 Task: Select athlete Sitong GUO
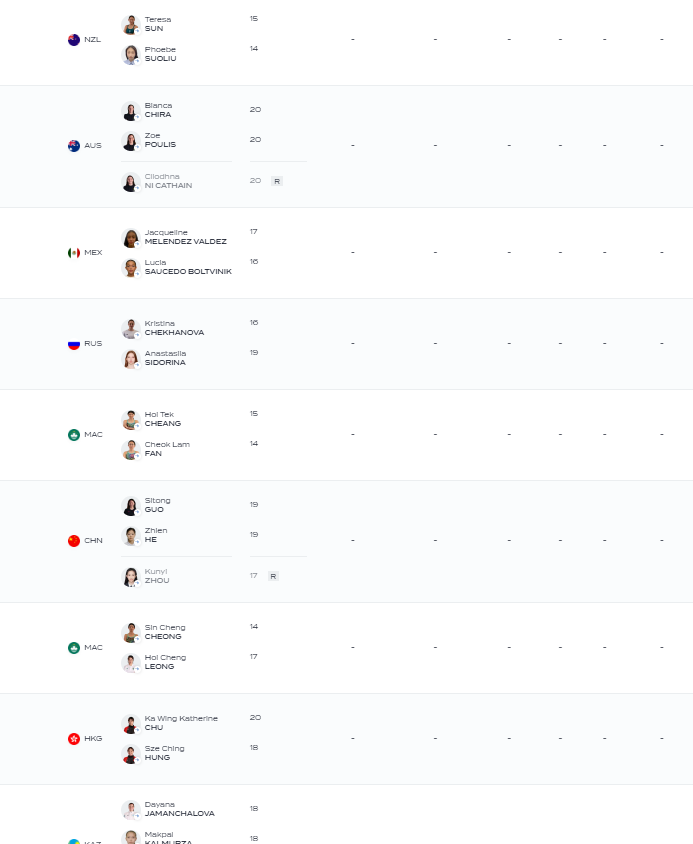click(157, 505)
